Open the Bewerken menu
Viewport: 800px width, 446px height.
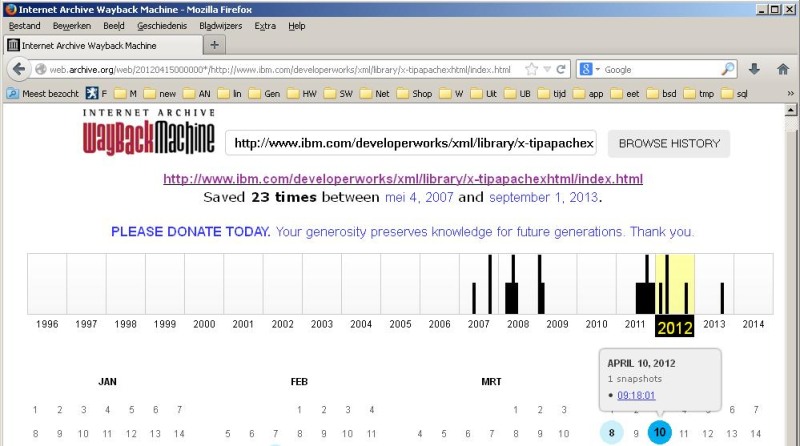pyautogui.click(x=72, y=26)
